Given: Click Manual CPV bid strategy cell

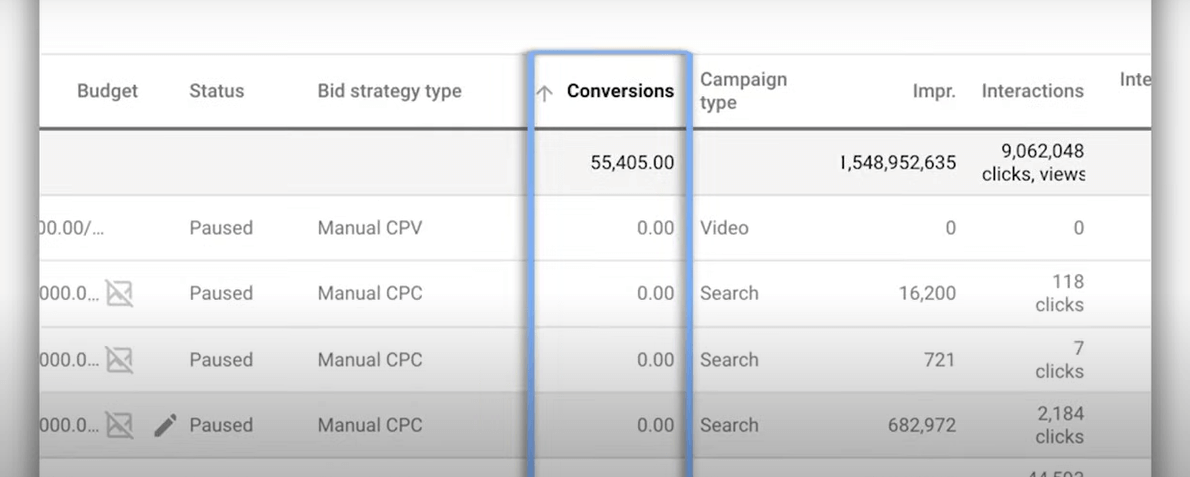Looking at the screenshot, I should 370,228.
